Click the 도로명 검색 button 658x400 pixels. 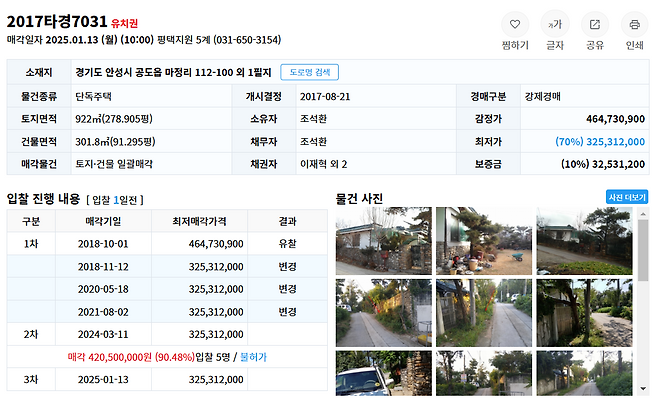[310, 72]
